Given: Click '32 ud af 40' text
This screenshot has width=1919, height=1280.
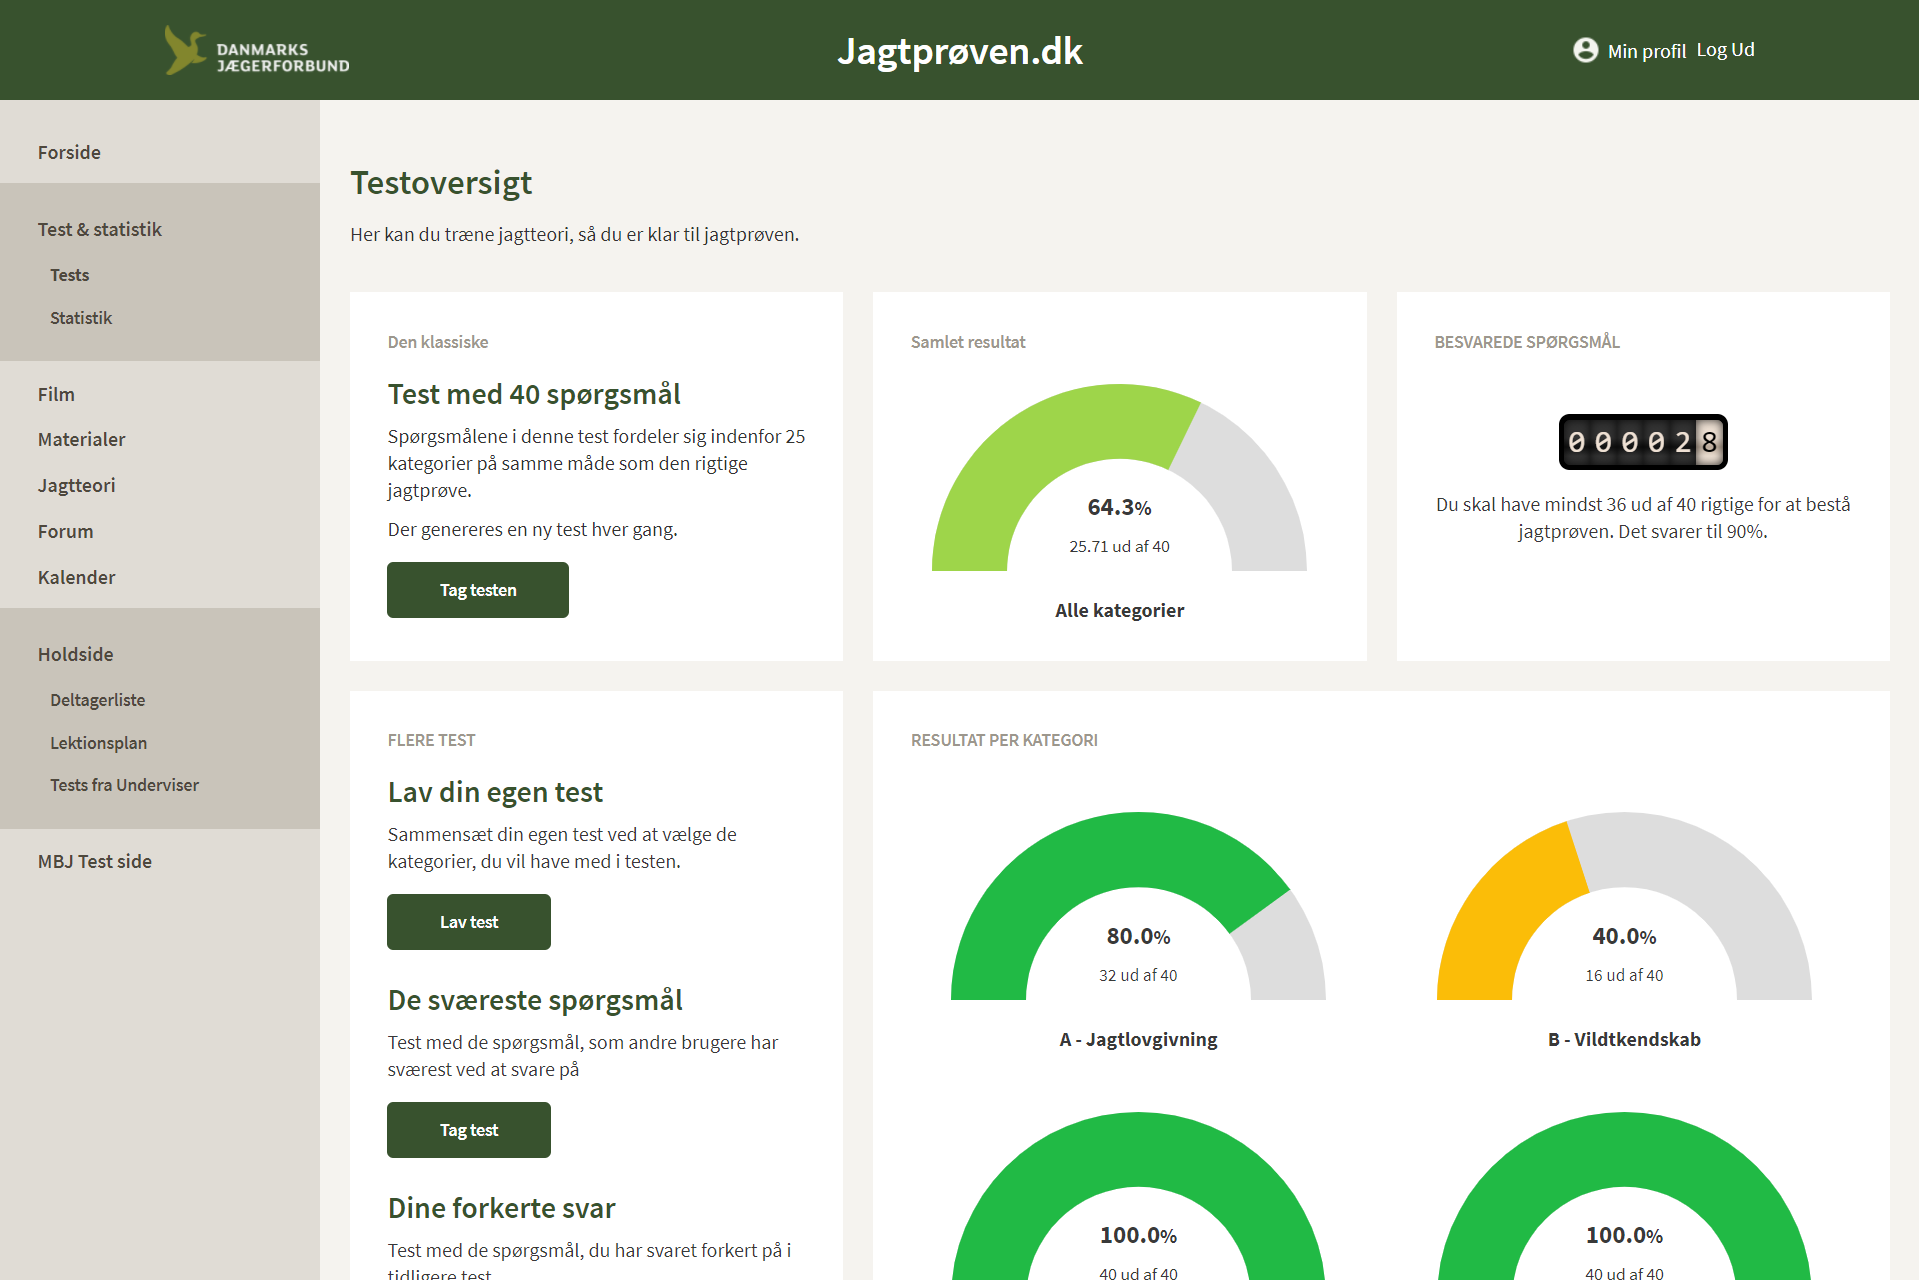Looking at the screenshot, I should [1138, 975].
